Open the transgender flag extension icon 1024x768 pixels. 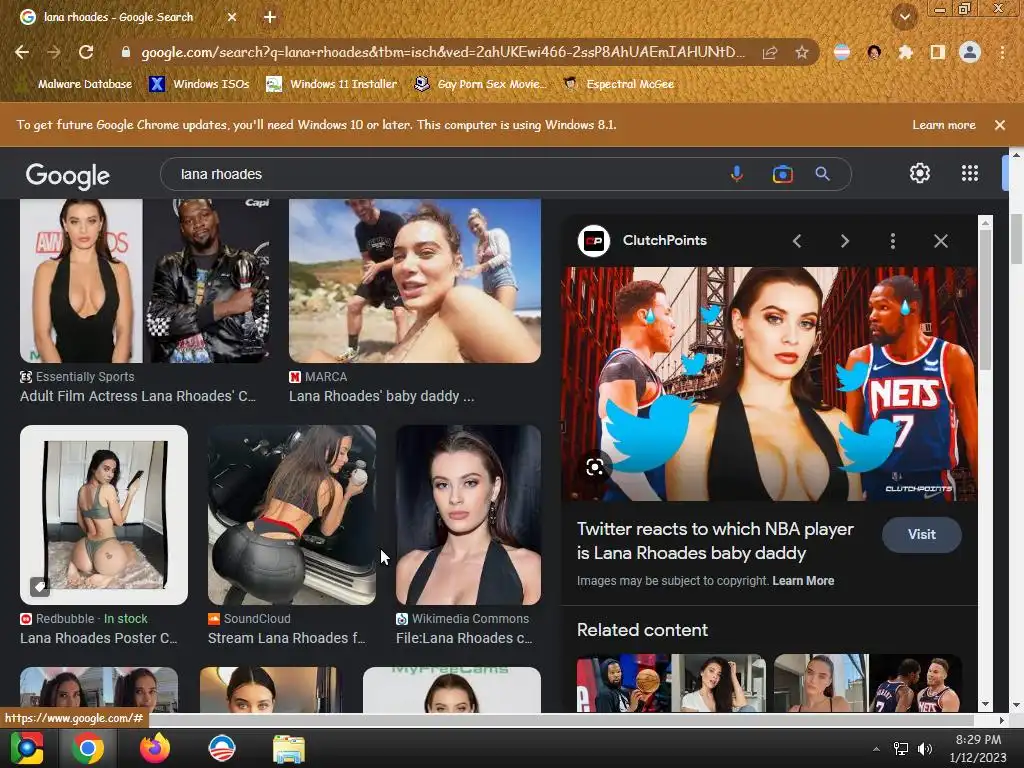pyautogui.click(x=842, y=52)
